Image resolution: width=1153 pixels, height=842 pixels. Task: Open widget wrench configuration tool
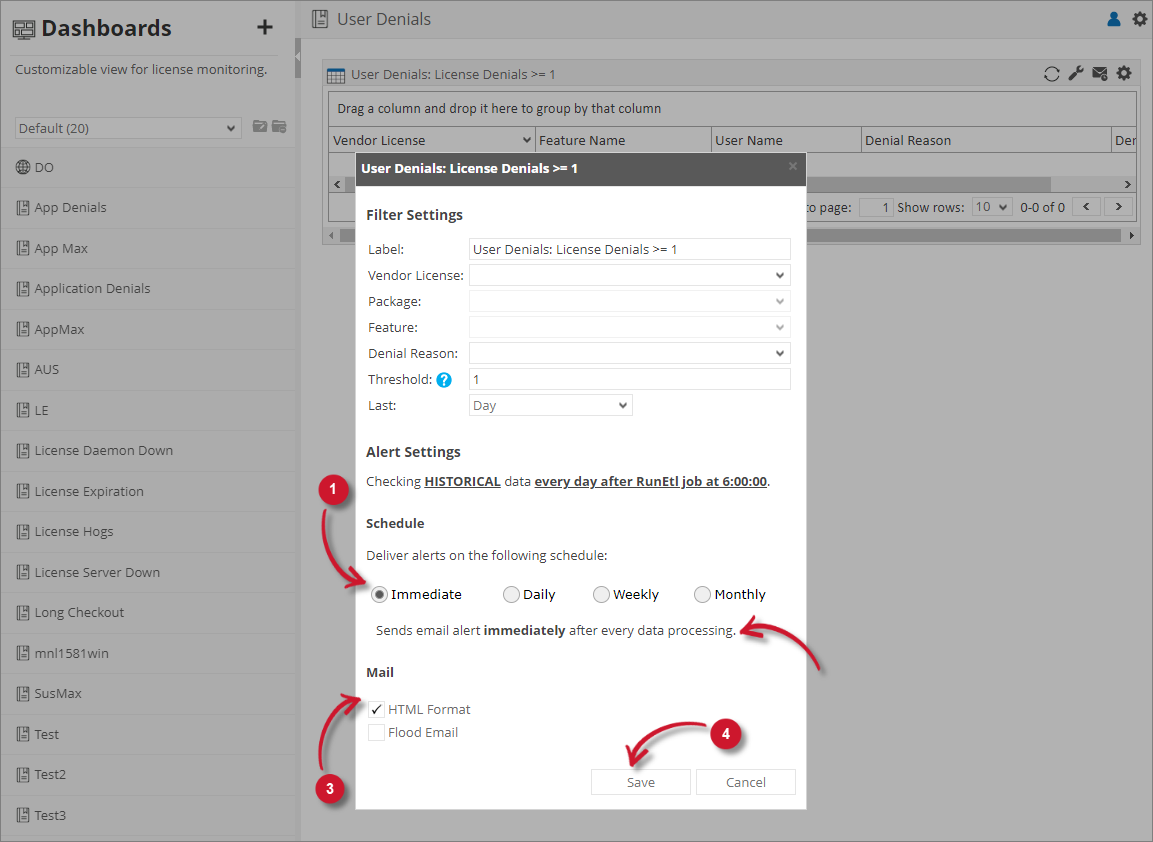(x=1076, y=74)
